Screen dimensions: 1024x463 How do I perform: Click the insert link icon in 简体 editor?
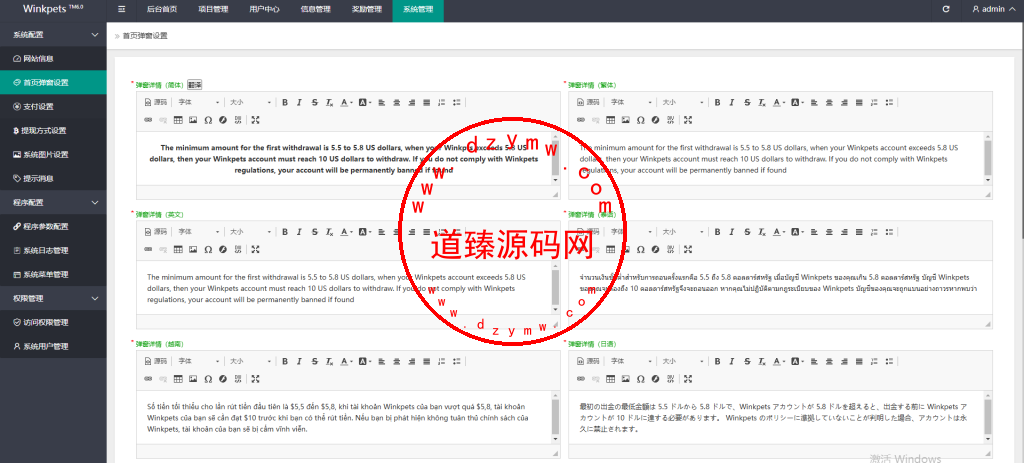coord(148,120)
